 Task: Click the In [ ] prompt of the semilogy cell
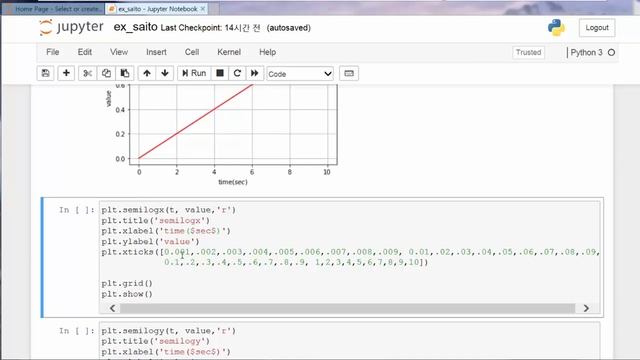77,331
